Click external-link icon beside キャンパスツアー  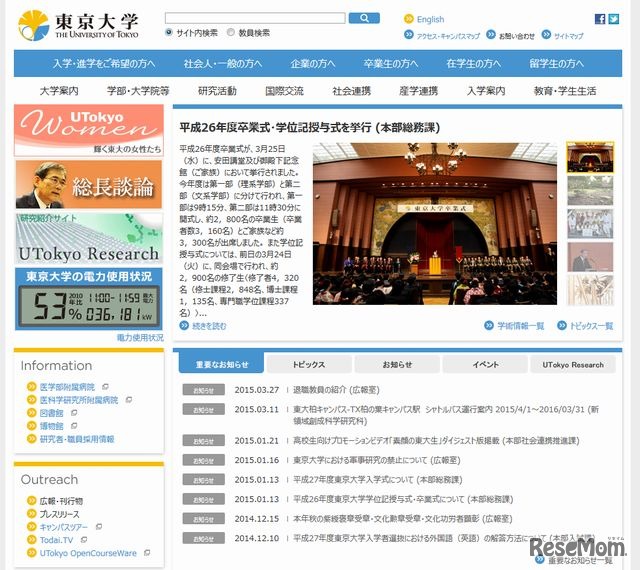pyautogui.click(x=98, y=526)
